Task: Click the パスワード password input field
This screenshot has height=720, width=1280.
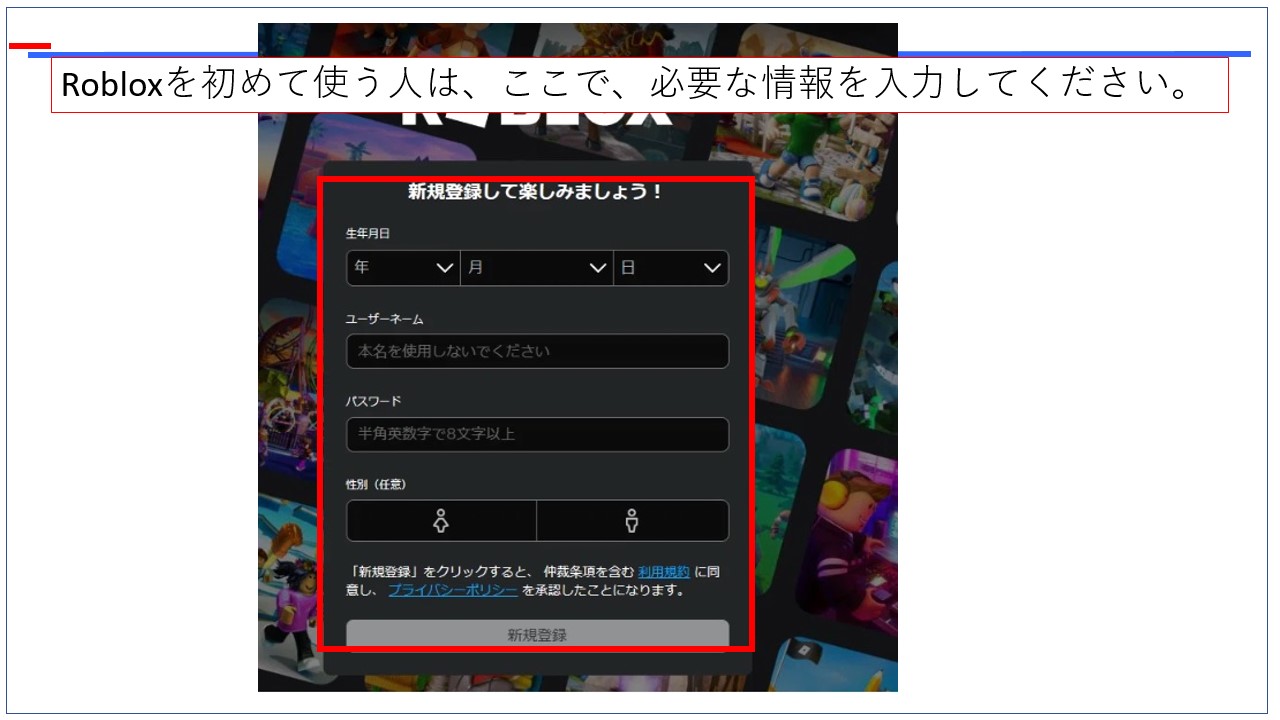Action: click(x=537, y=434)
